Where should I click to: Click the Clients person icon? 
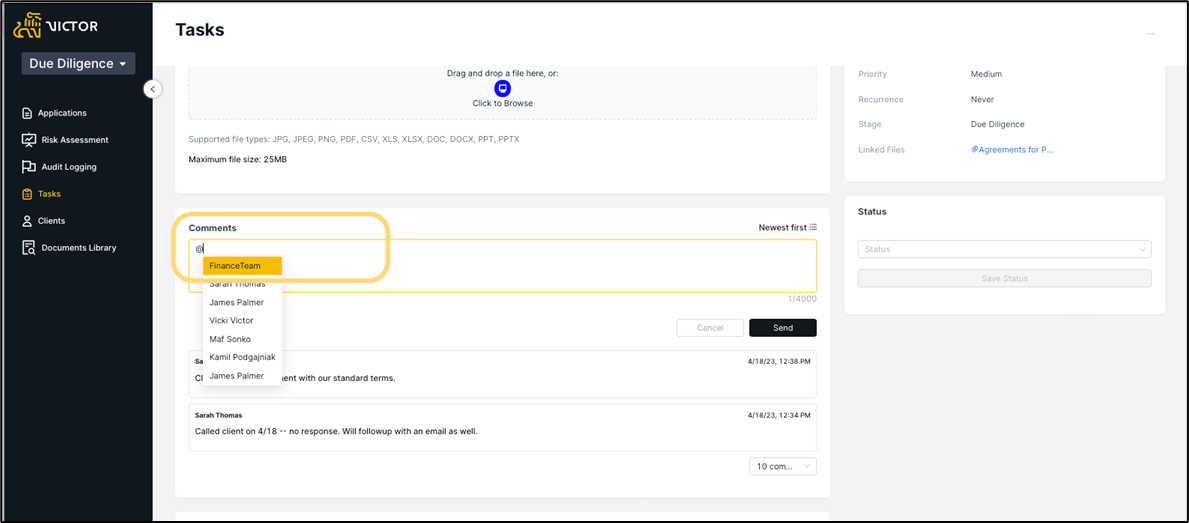pos(27,221)
